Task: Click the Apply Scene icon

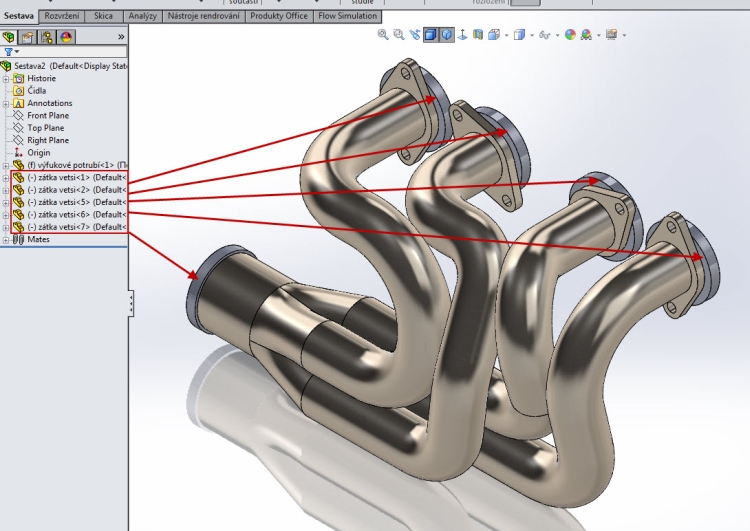Action: pyautogui.click(x=586, y=34)
